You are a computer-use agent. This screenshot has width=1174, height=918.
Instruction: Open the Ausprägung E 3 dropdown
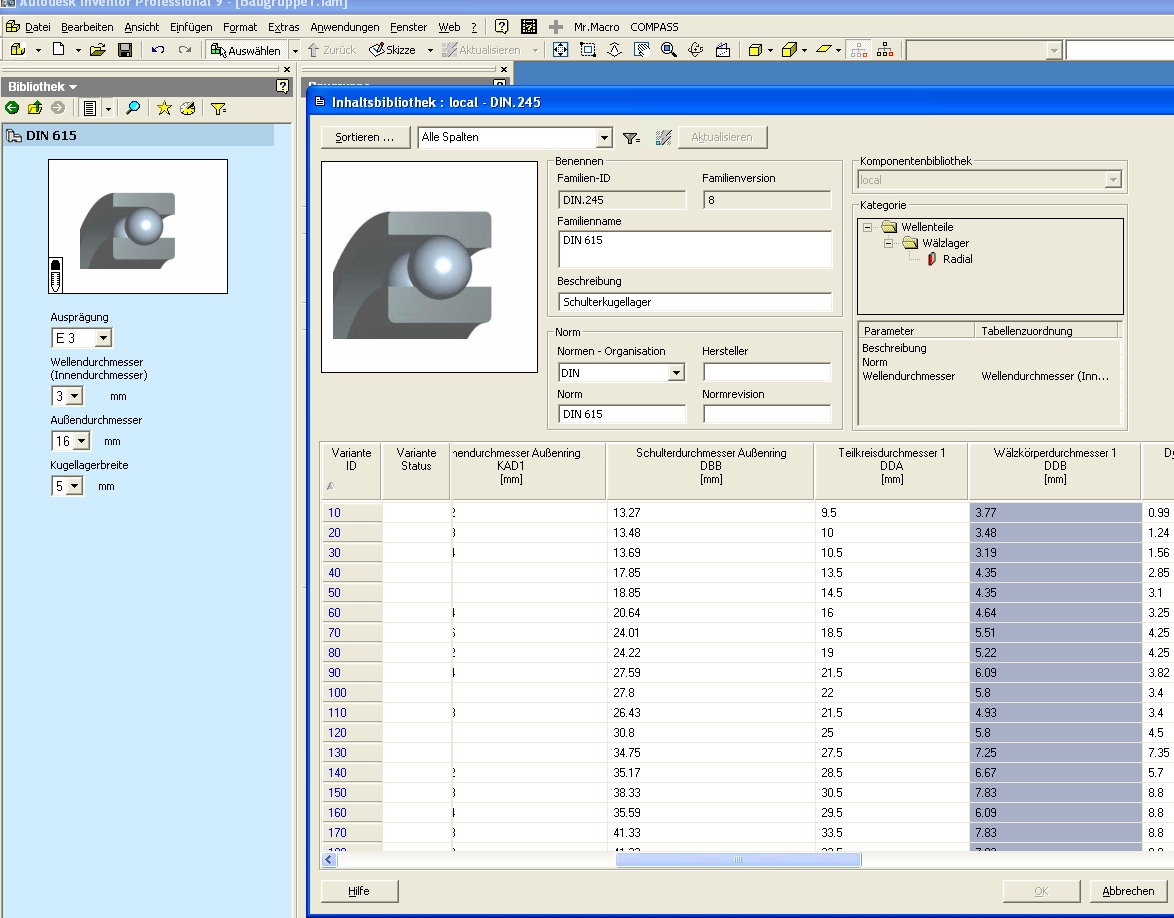tap(104, 339)
